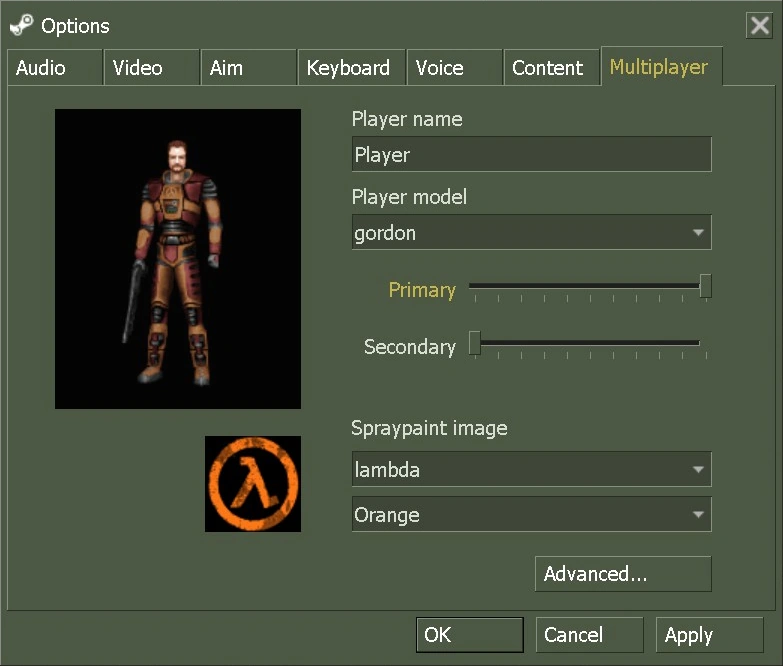This screenshot has height=666, width=783.
Task: Close the Options dialog with the X
Action: point(759,25)
